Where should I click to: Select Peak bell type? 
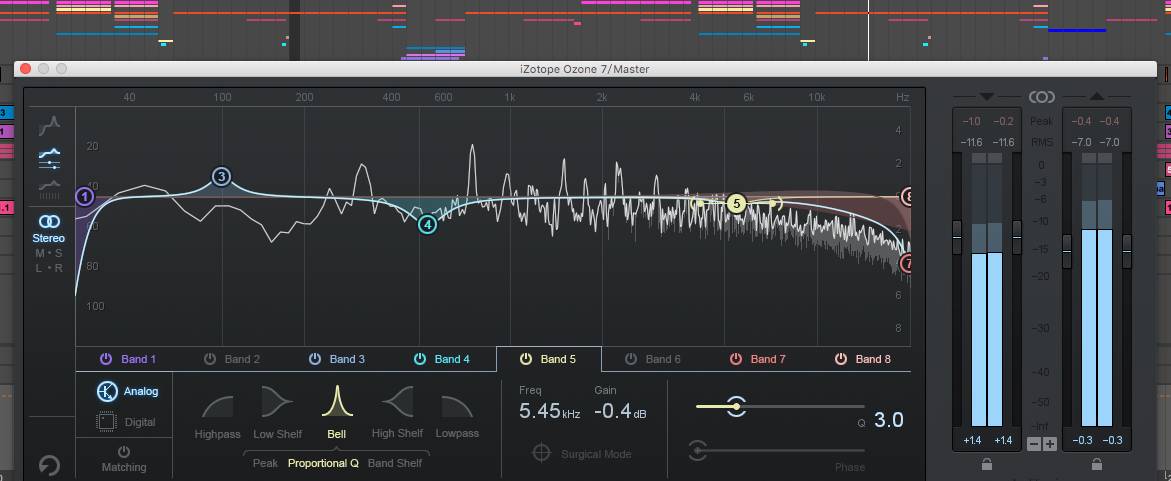tap(265, 463)
